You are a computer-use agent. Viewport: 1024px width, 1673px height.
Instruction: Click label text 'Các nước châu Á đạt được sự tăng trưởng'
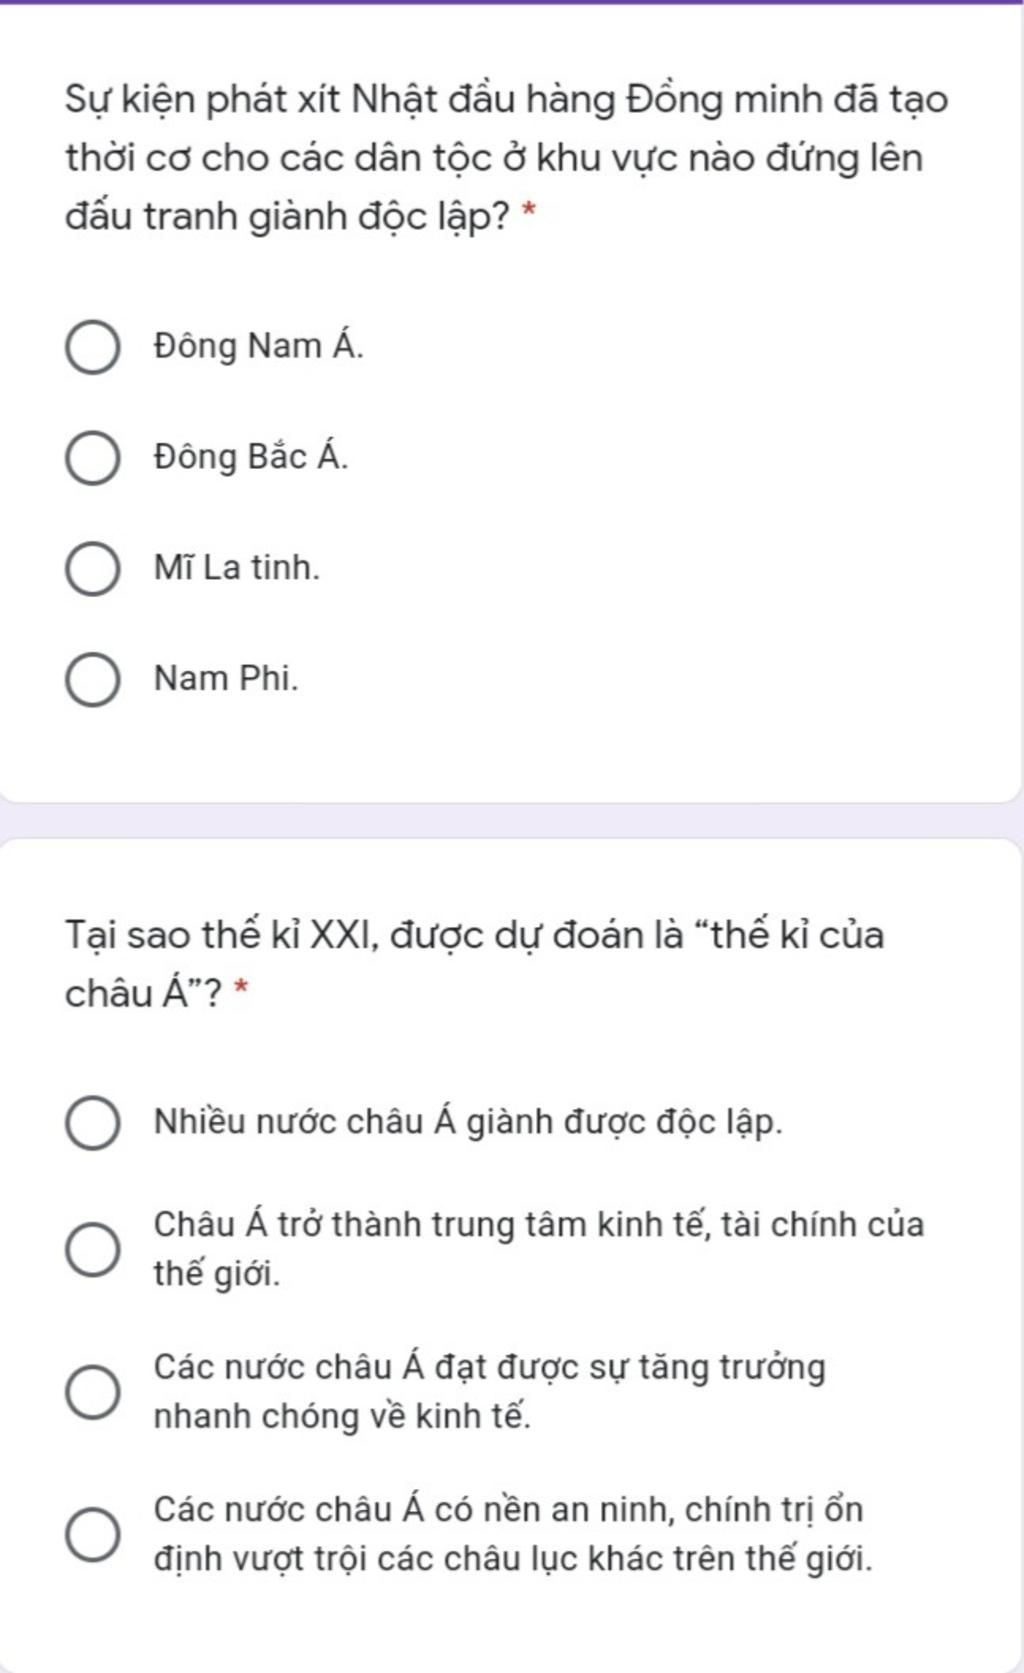pos(490,1367)
